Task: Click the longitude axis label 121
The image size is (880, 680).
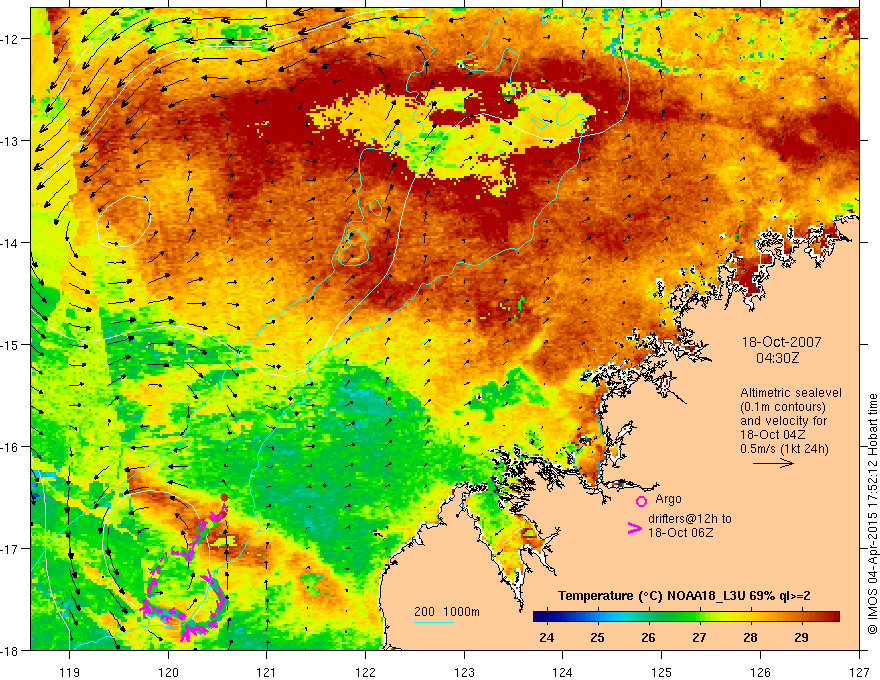Action: (267, 672)
